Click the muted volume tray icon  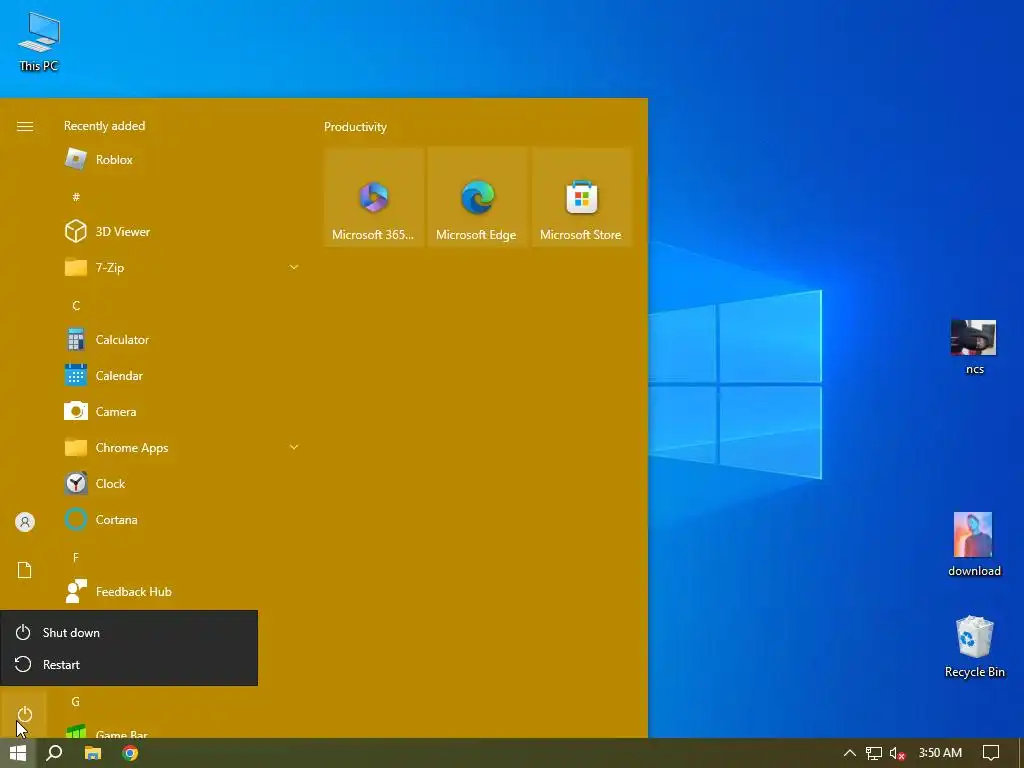pos(897,753)
